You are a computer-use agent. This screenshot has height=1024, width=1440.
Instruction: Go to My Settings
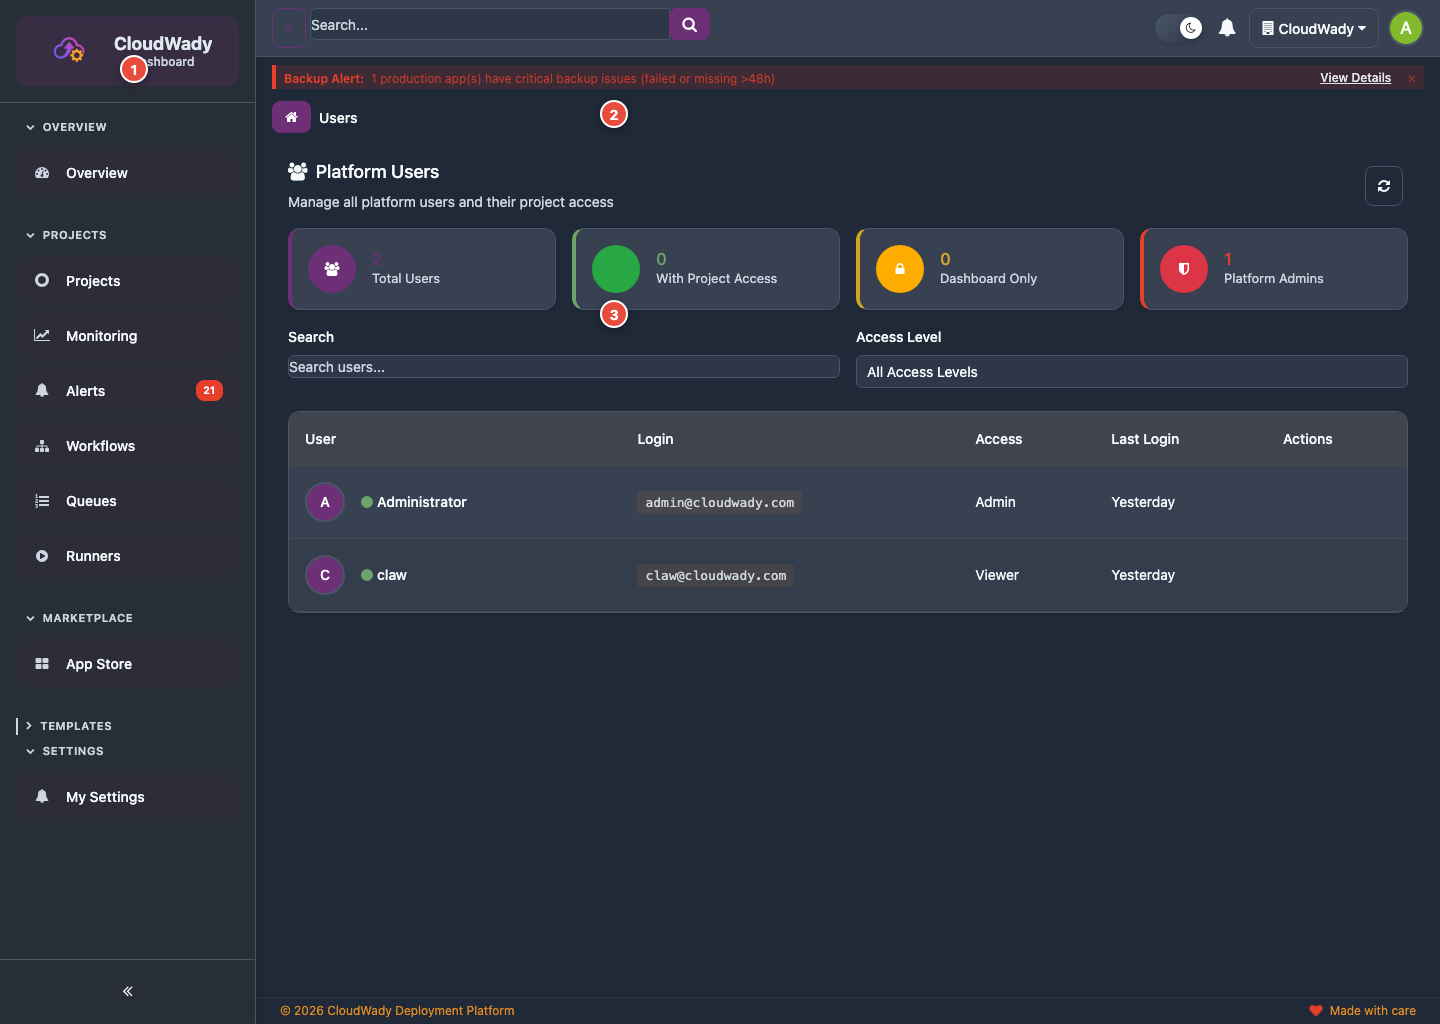(x=105, y=797)
